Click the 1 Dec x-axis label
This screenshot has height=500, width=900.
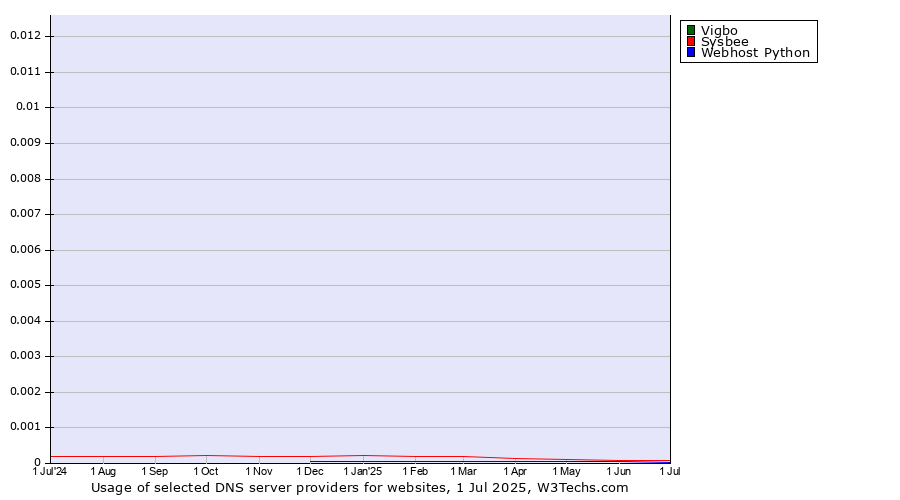coord(310,471)
